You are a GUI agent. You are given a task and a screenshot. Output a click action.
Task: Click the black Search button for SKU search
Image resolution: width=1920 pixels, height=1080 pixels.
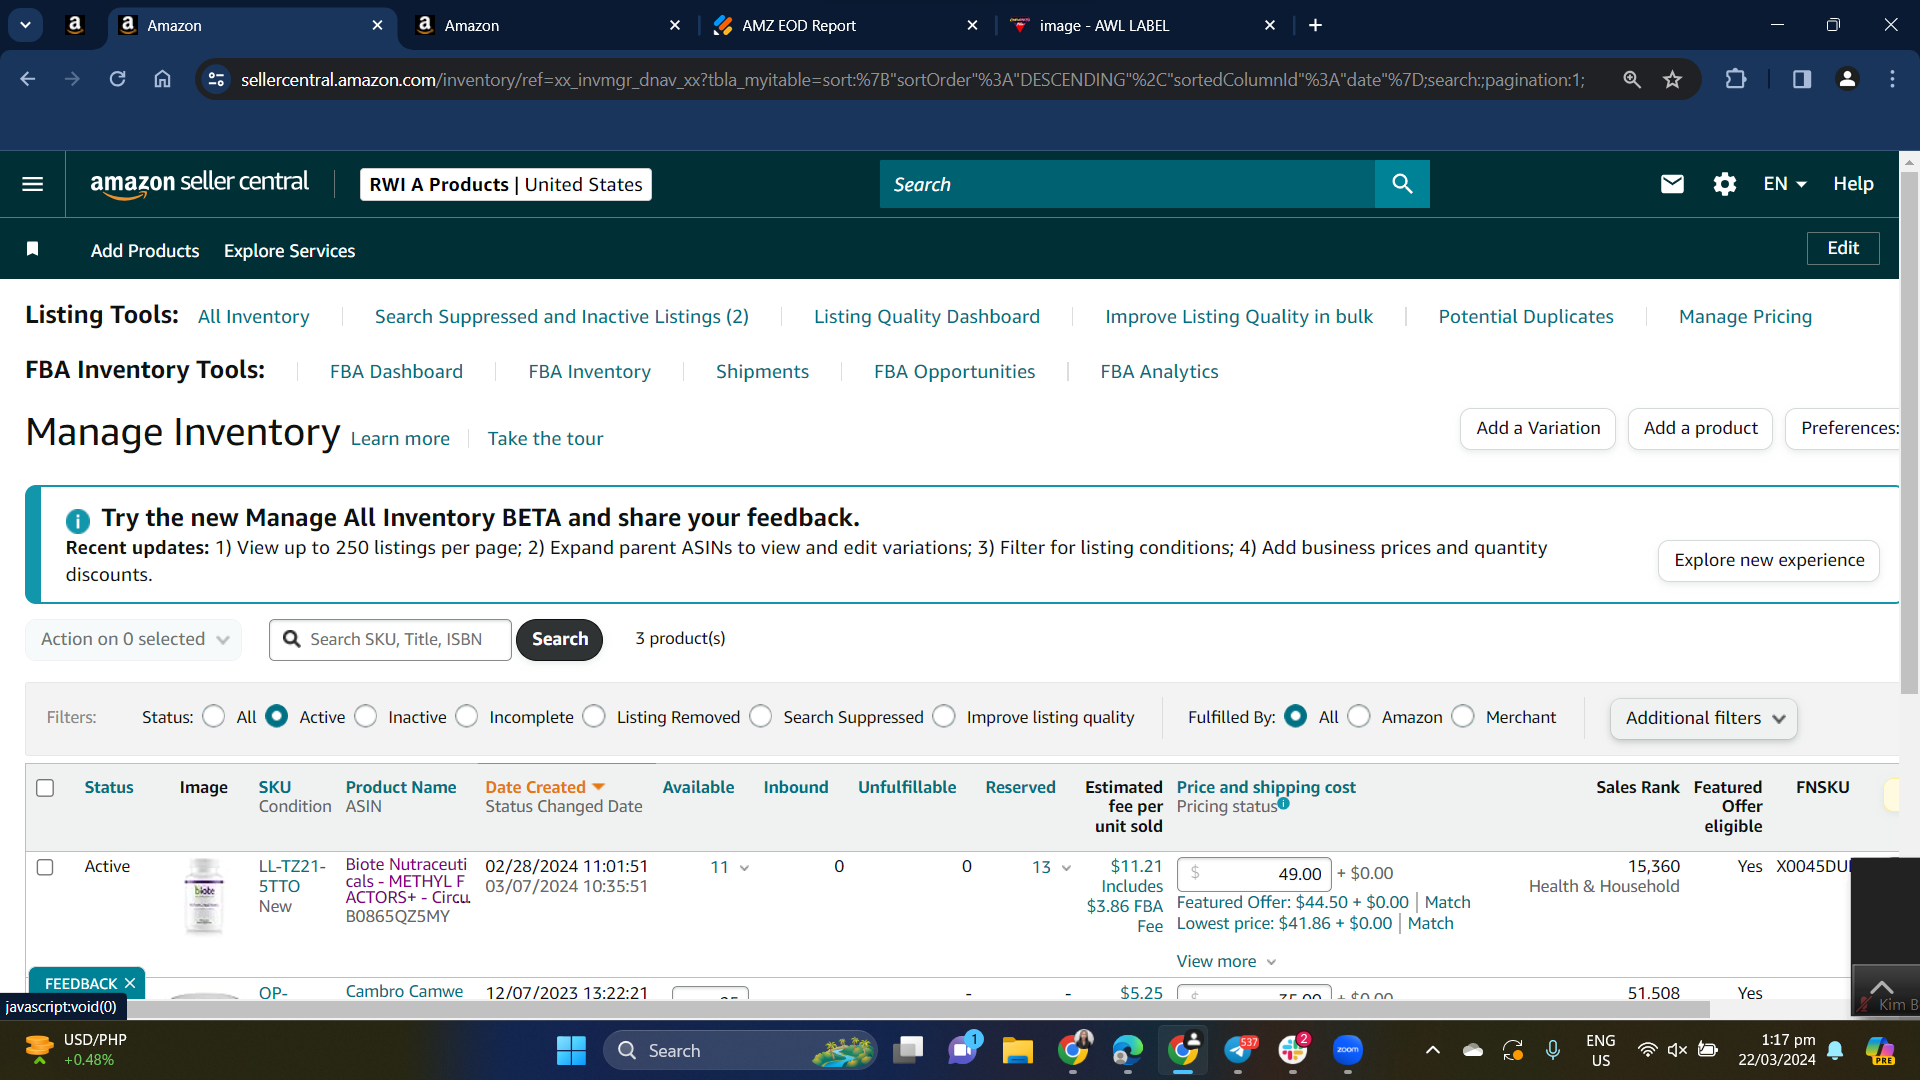[560, 639]
